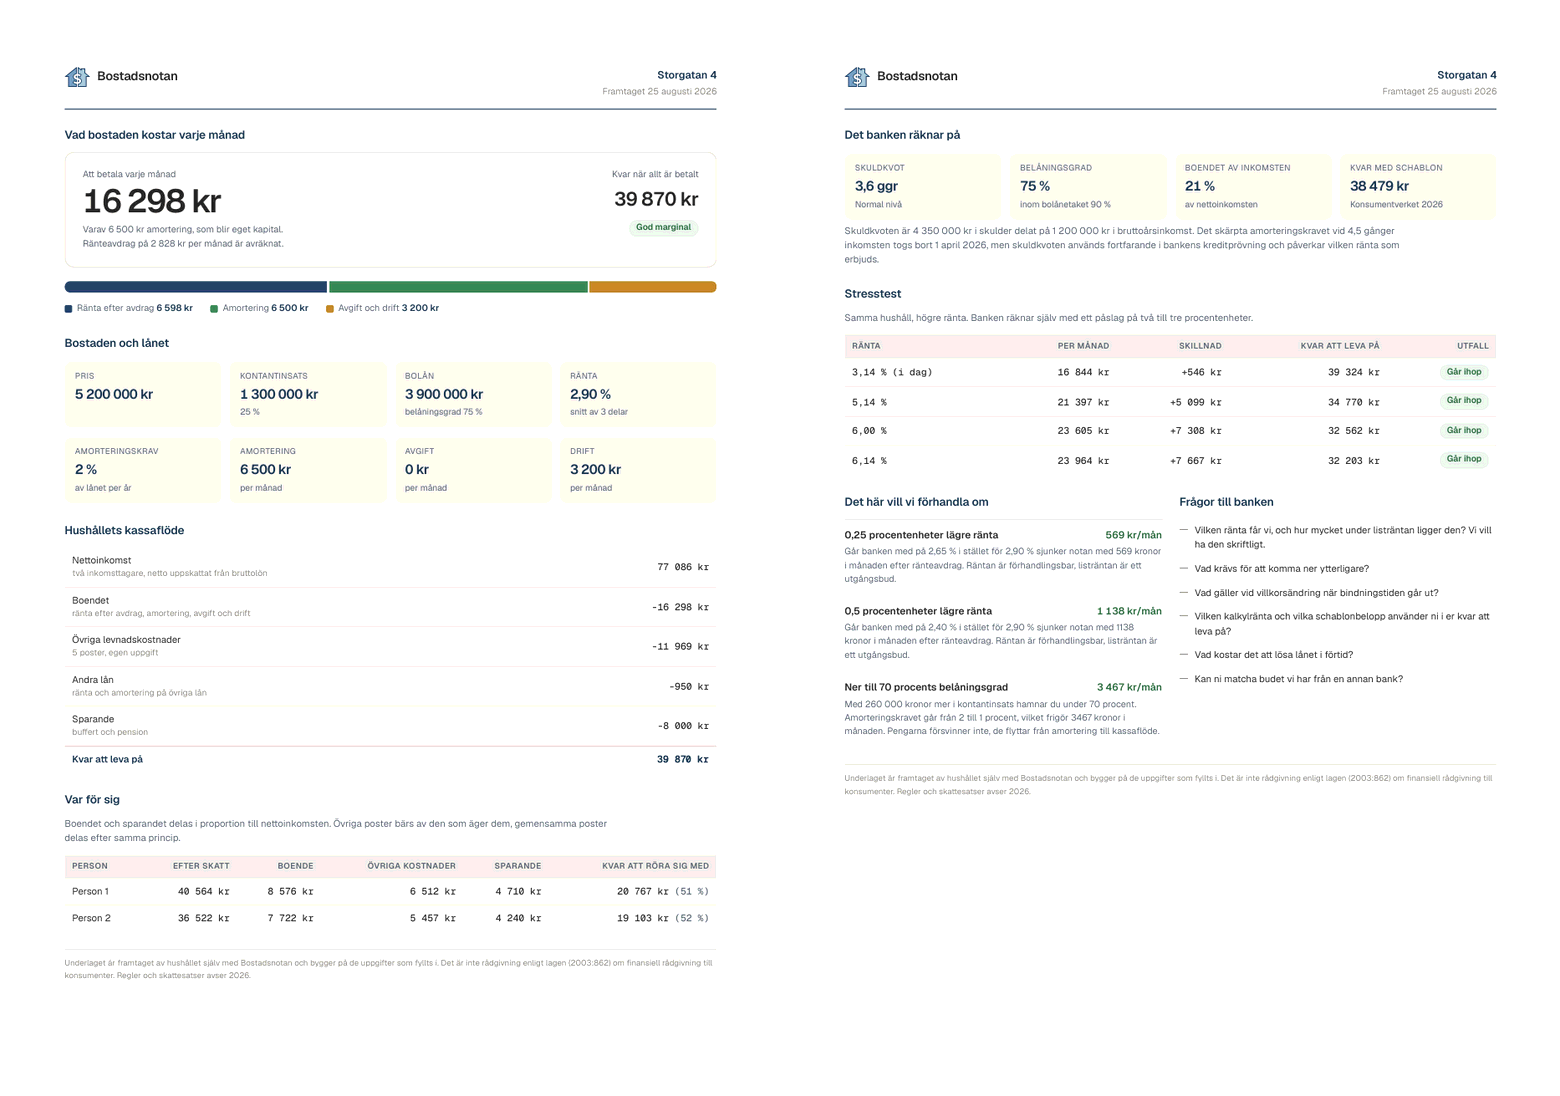Click Går ihop badge in the 3,14 % row
The width and height of the screenshot is (1560, 1096).
click(1464, 372)
